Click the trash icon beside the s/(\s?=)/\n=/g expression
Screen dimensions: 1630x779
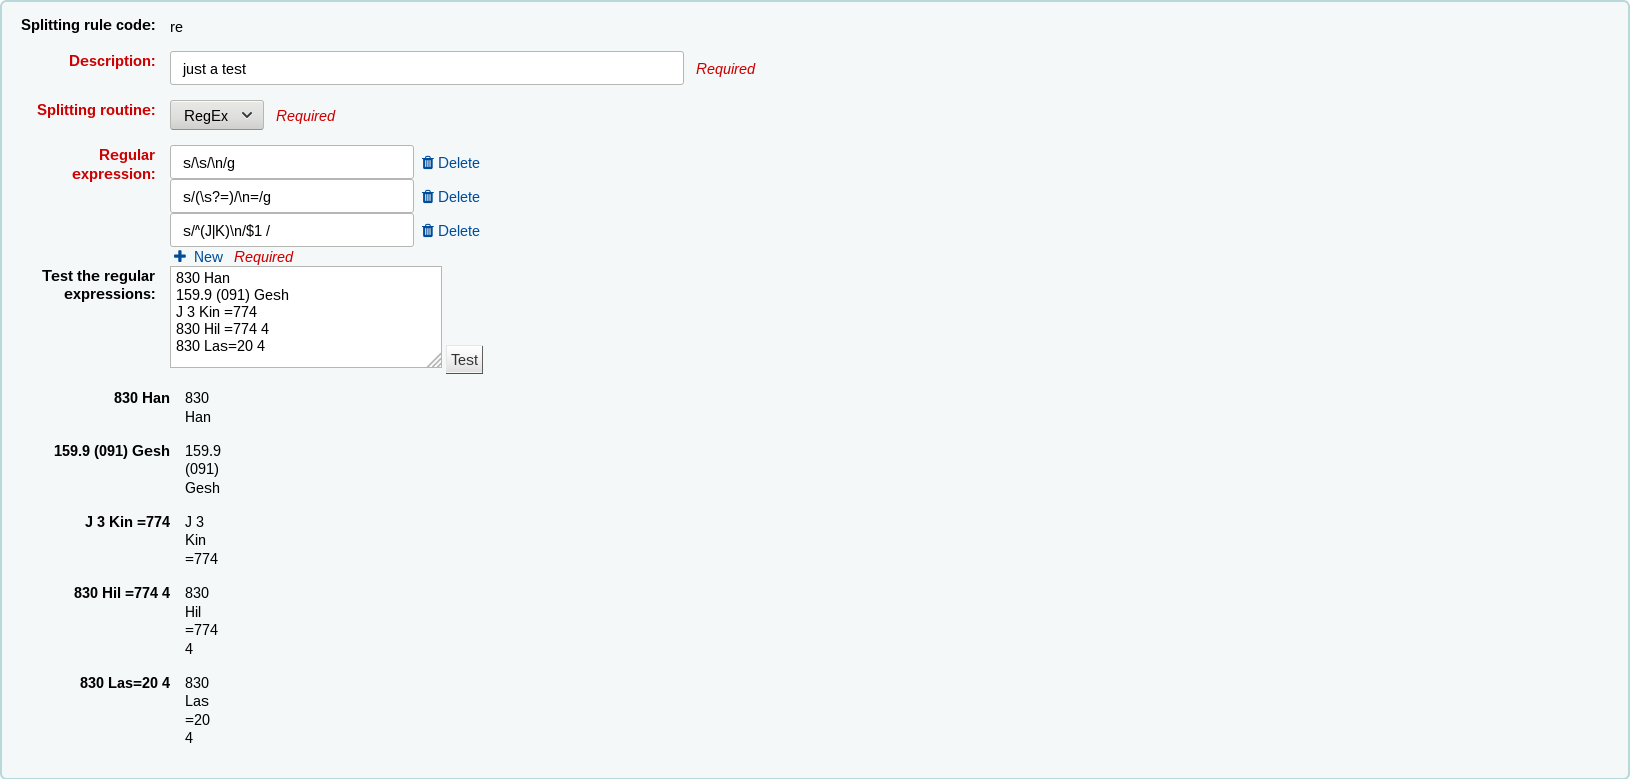pyautogui.click(x=428, y=197)
